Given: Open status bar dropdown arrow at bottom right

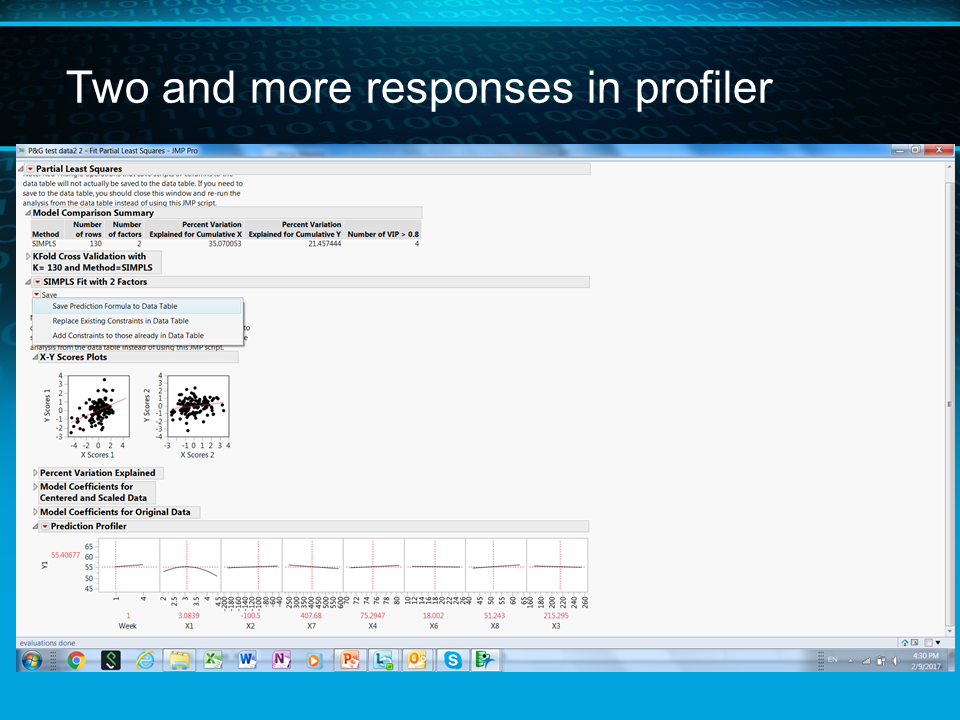Looking at the screenshot, I should pos(938,642).
